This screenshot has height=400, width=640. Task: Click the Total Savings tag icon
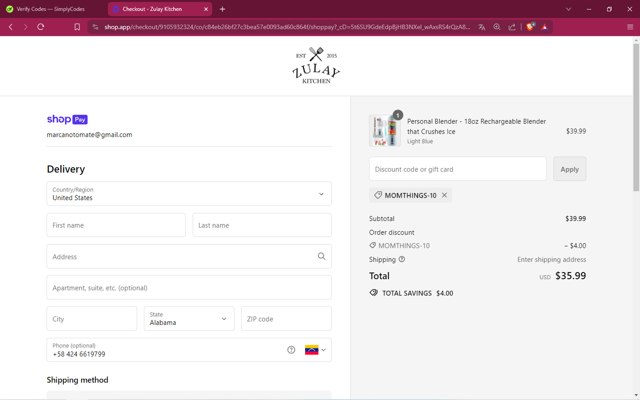coord(373,293)
